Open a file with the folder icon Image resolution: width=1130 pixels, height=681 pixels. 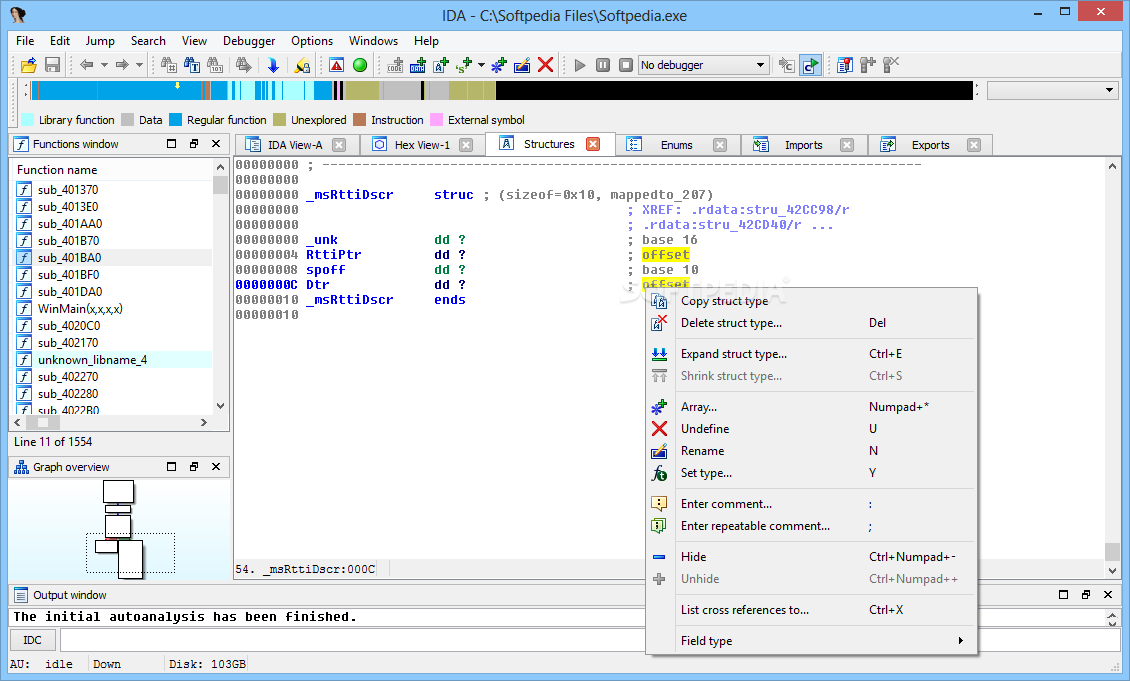29,65
